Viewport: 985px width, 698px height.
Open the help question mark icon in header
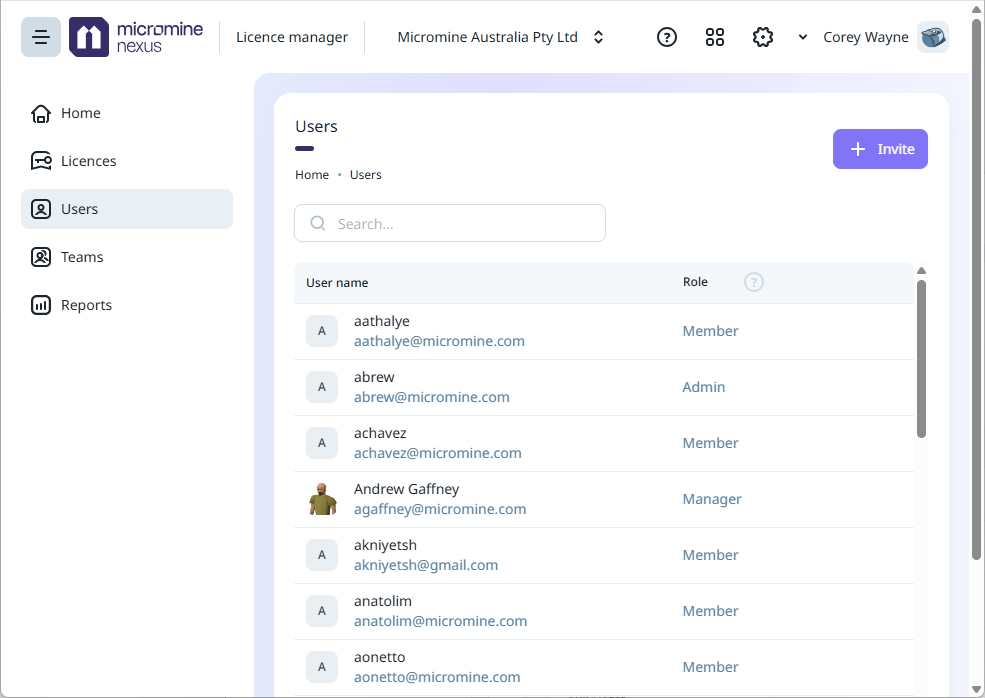pyautogui.click(x=667, y=37)
